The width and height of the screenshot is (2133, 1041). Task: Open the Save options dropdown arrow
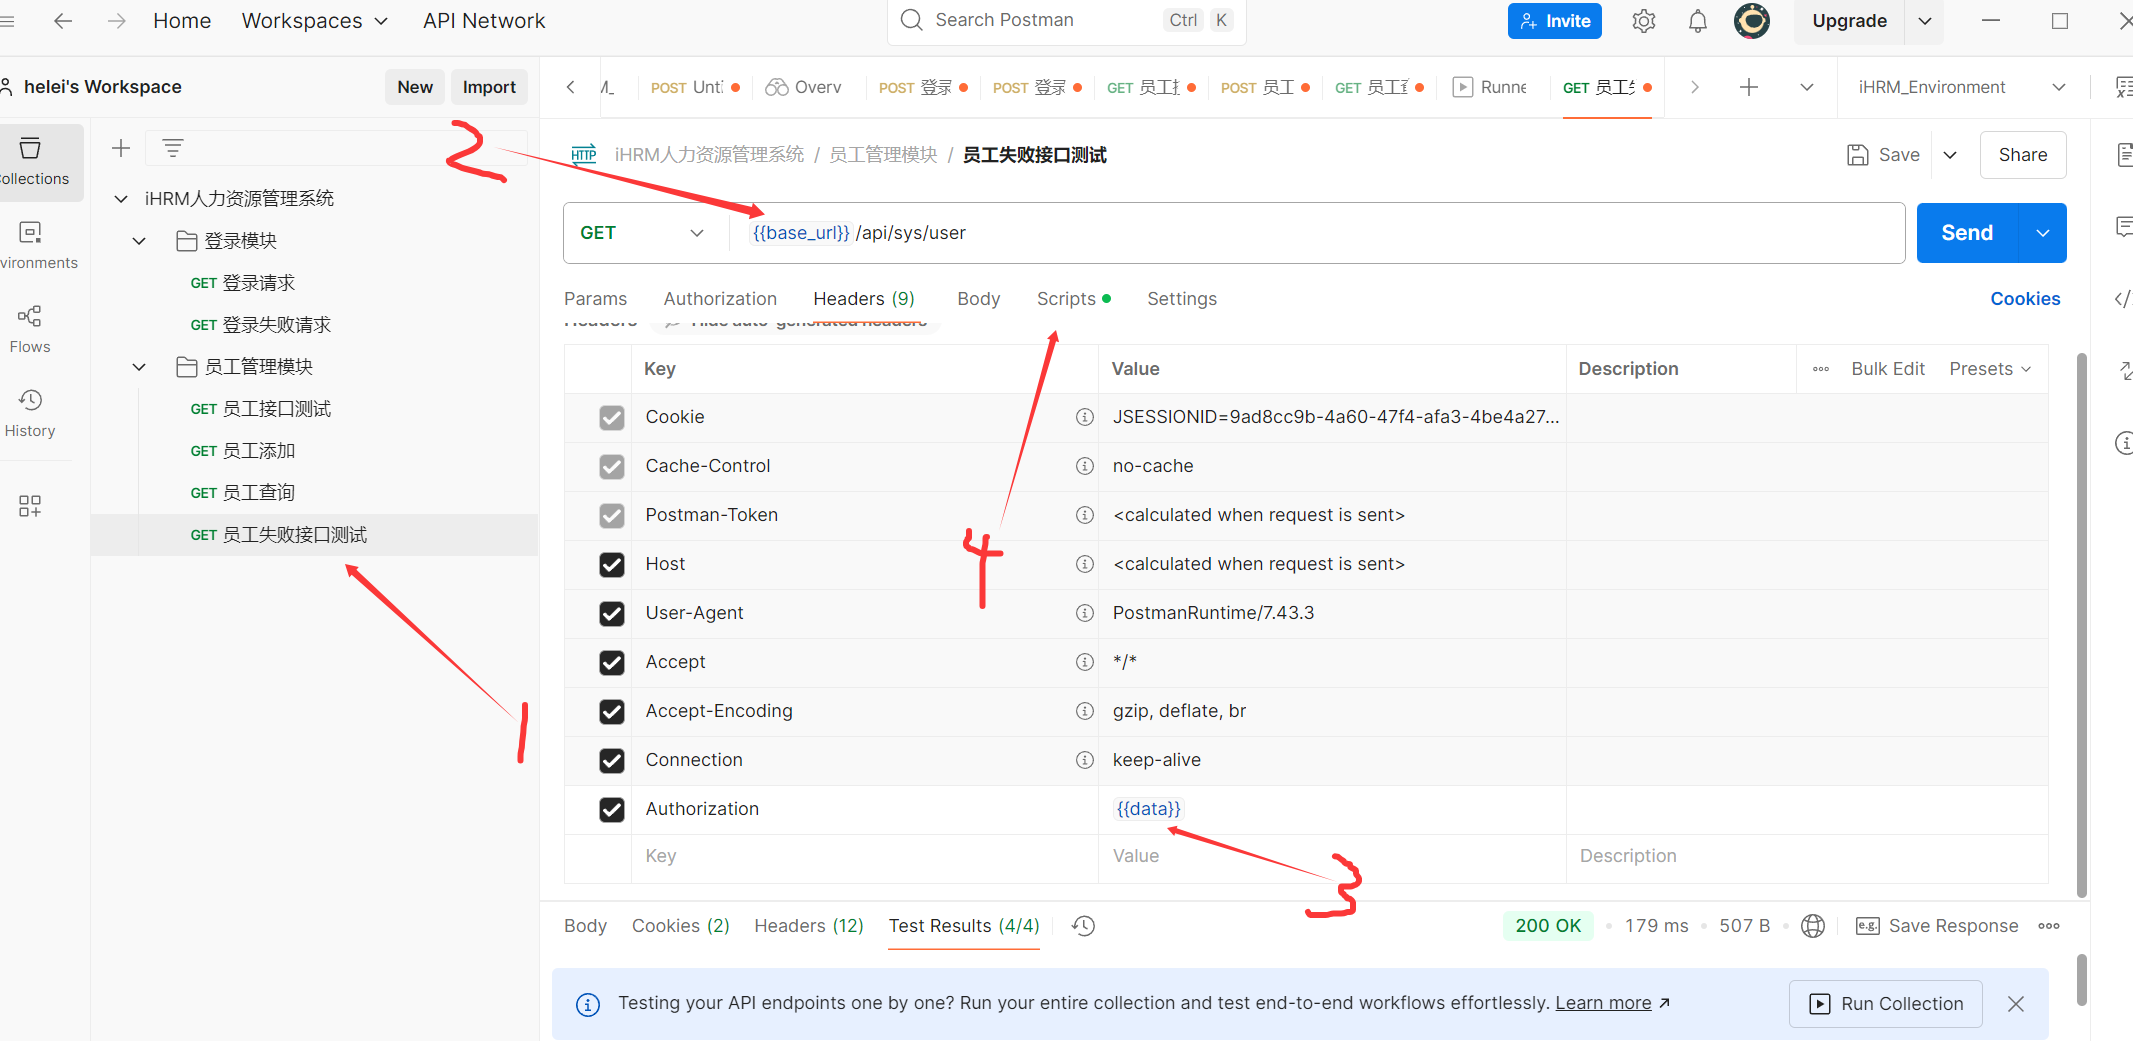point(1950,155)
